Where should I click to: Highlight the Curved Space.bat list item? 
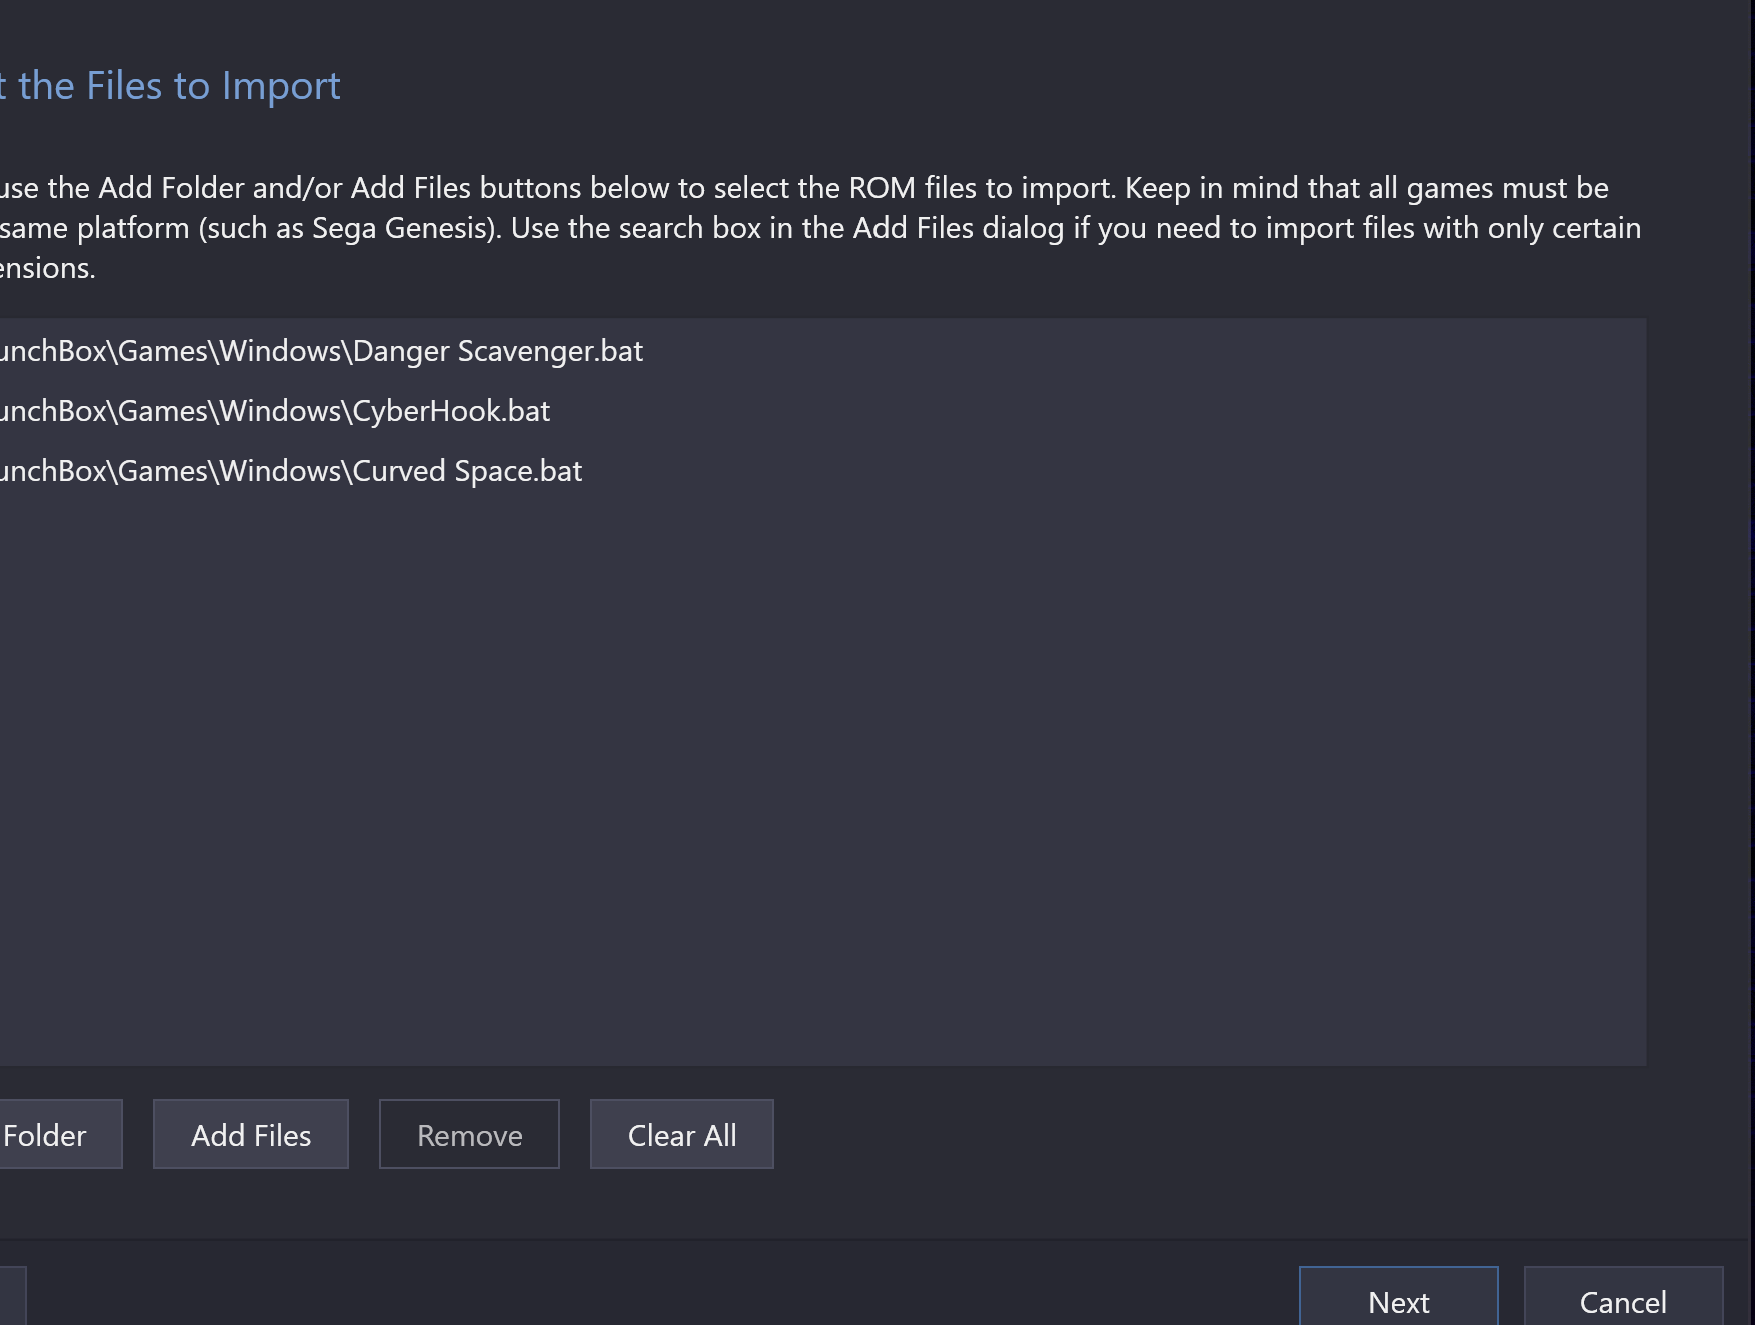click(x=822, y=471)
